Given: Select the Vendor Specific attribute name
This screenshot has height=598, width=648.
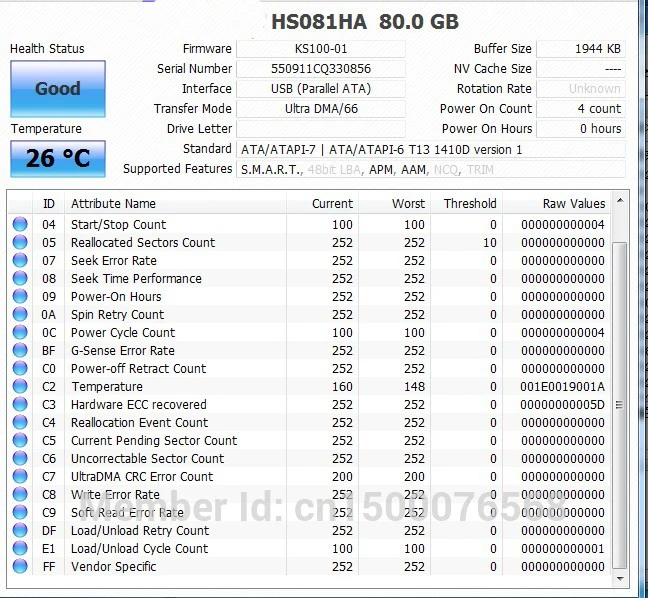Looking at the screenshot, I should tap(114, 567).
